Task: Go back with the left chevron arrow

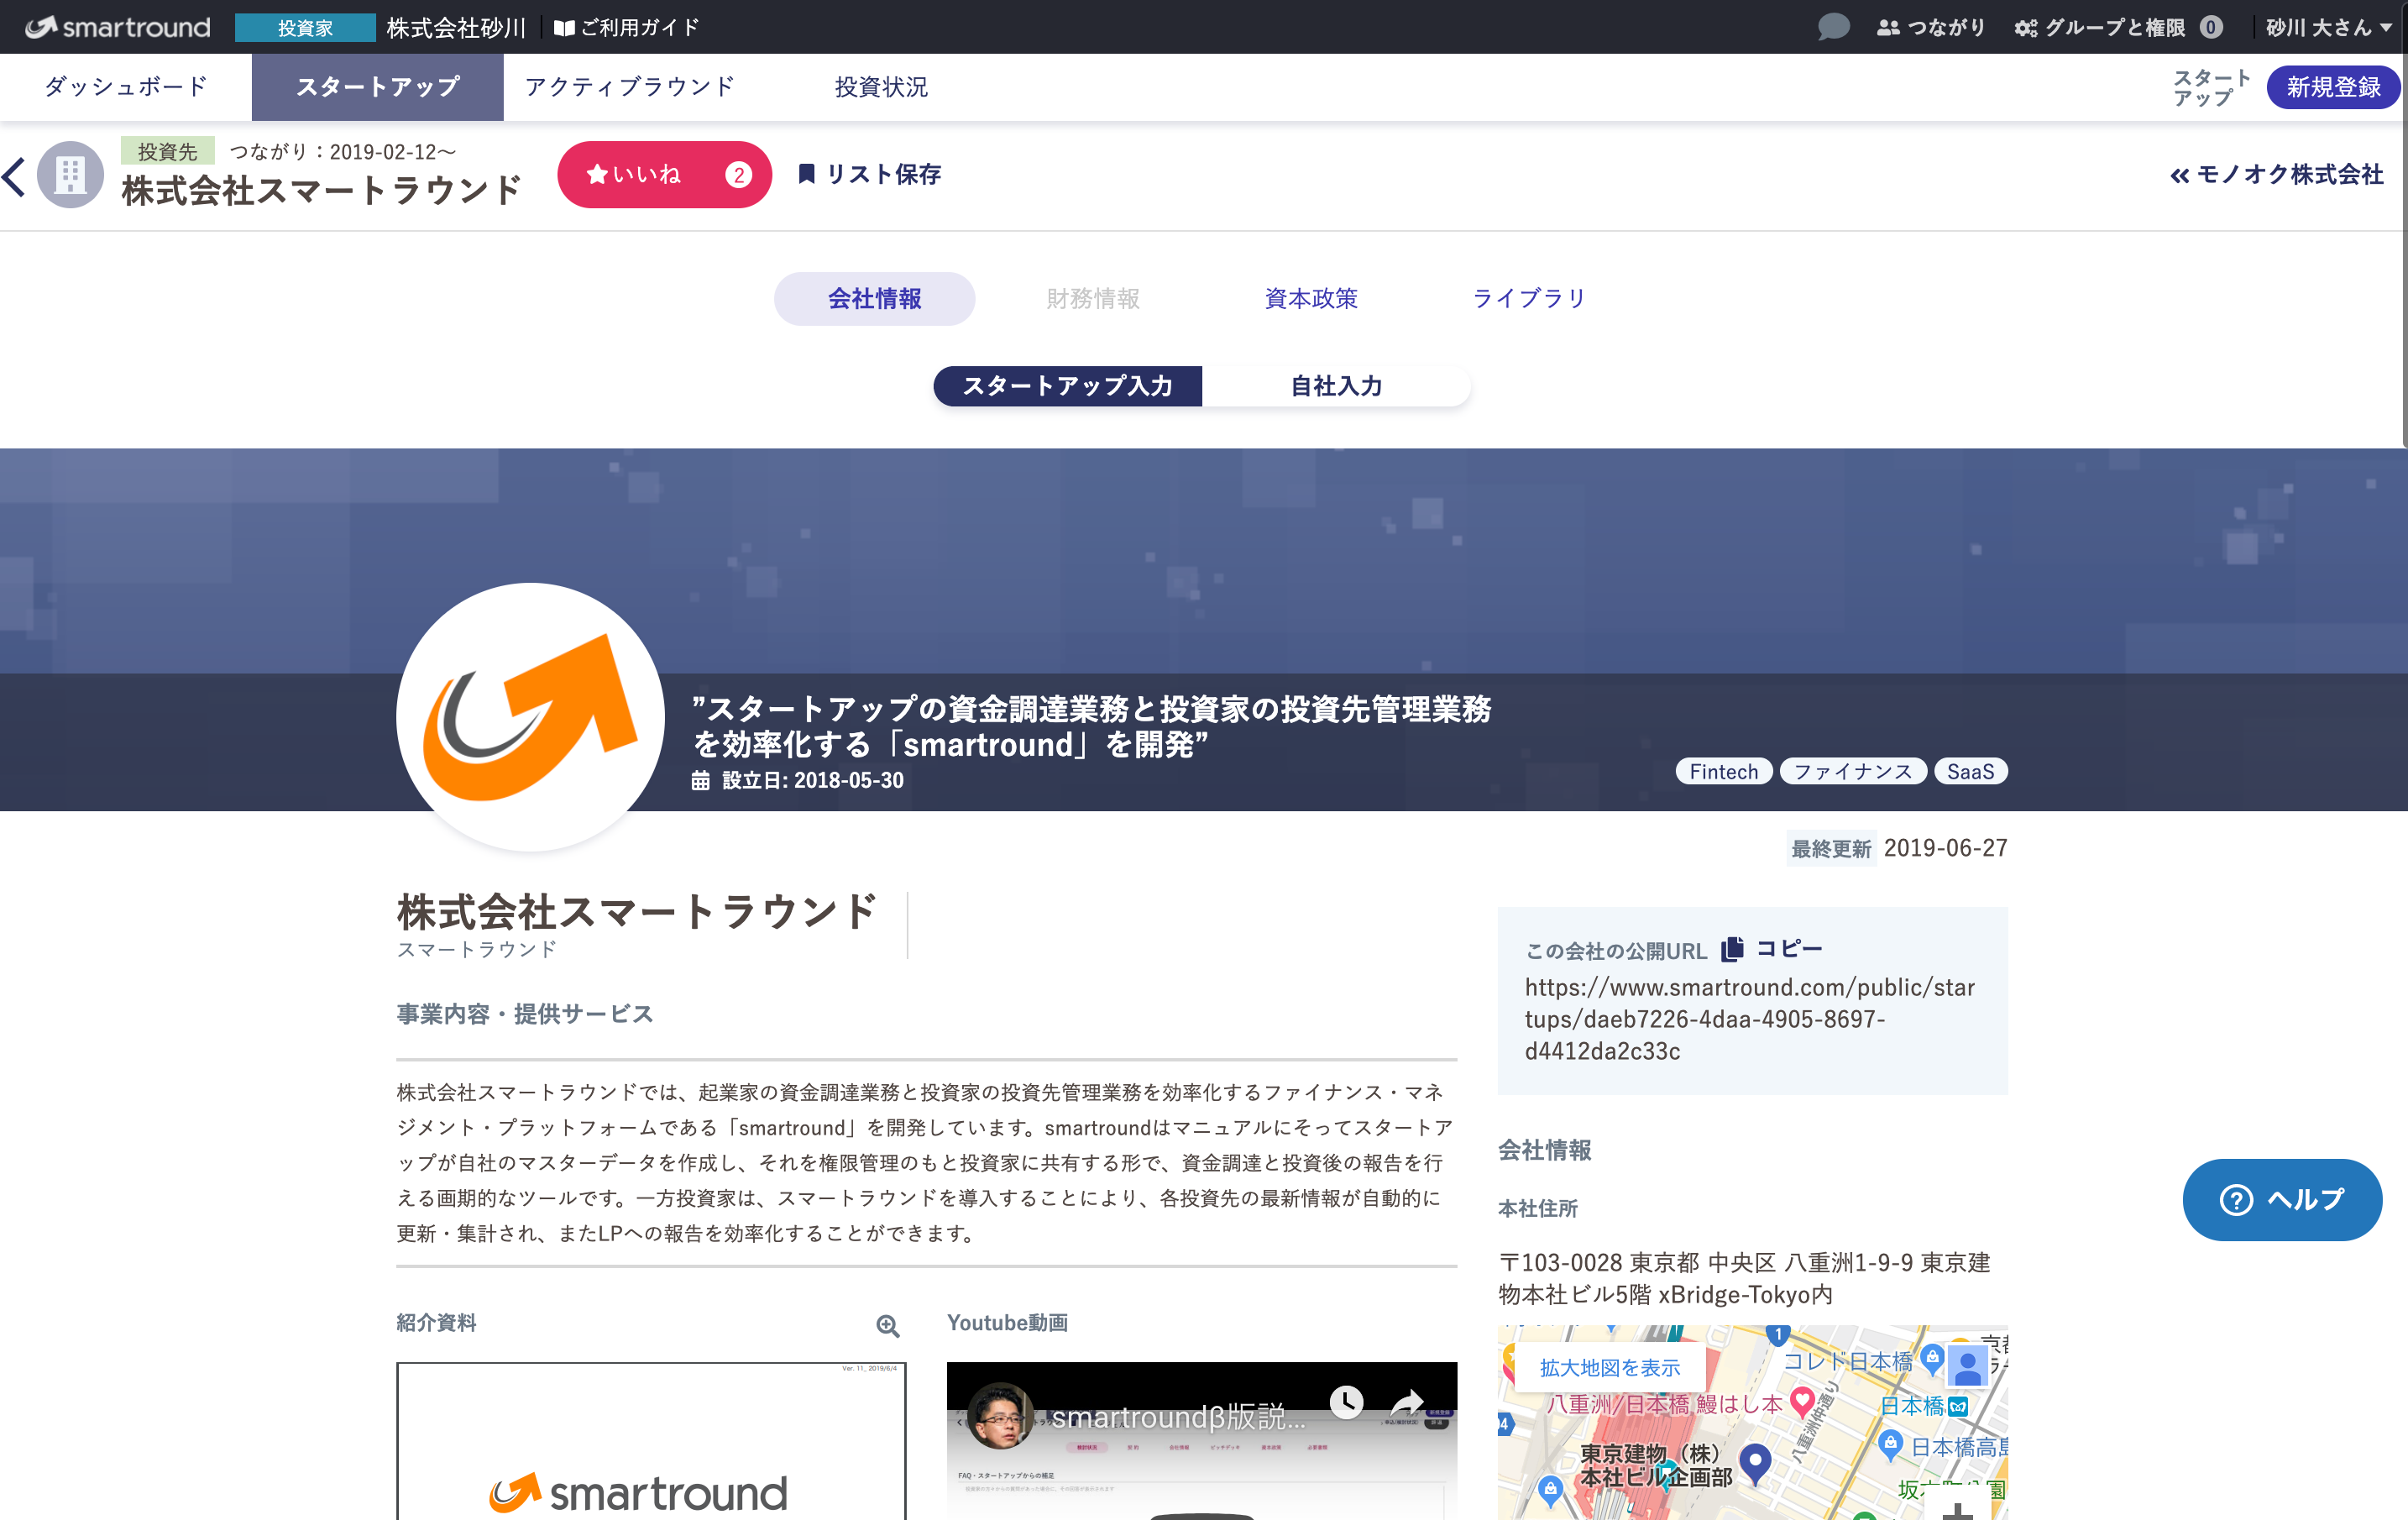Action: coord(14,176)
